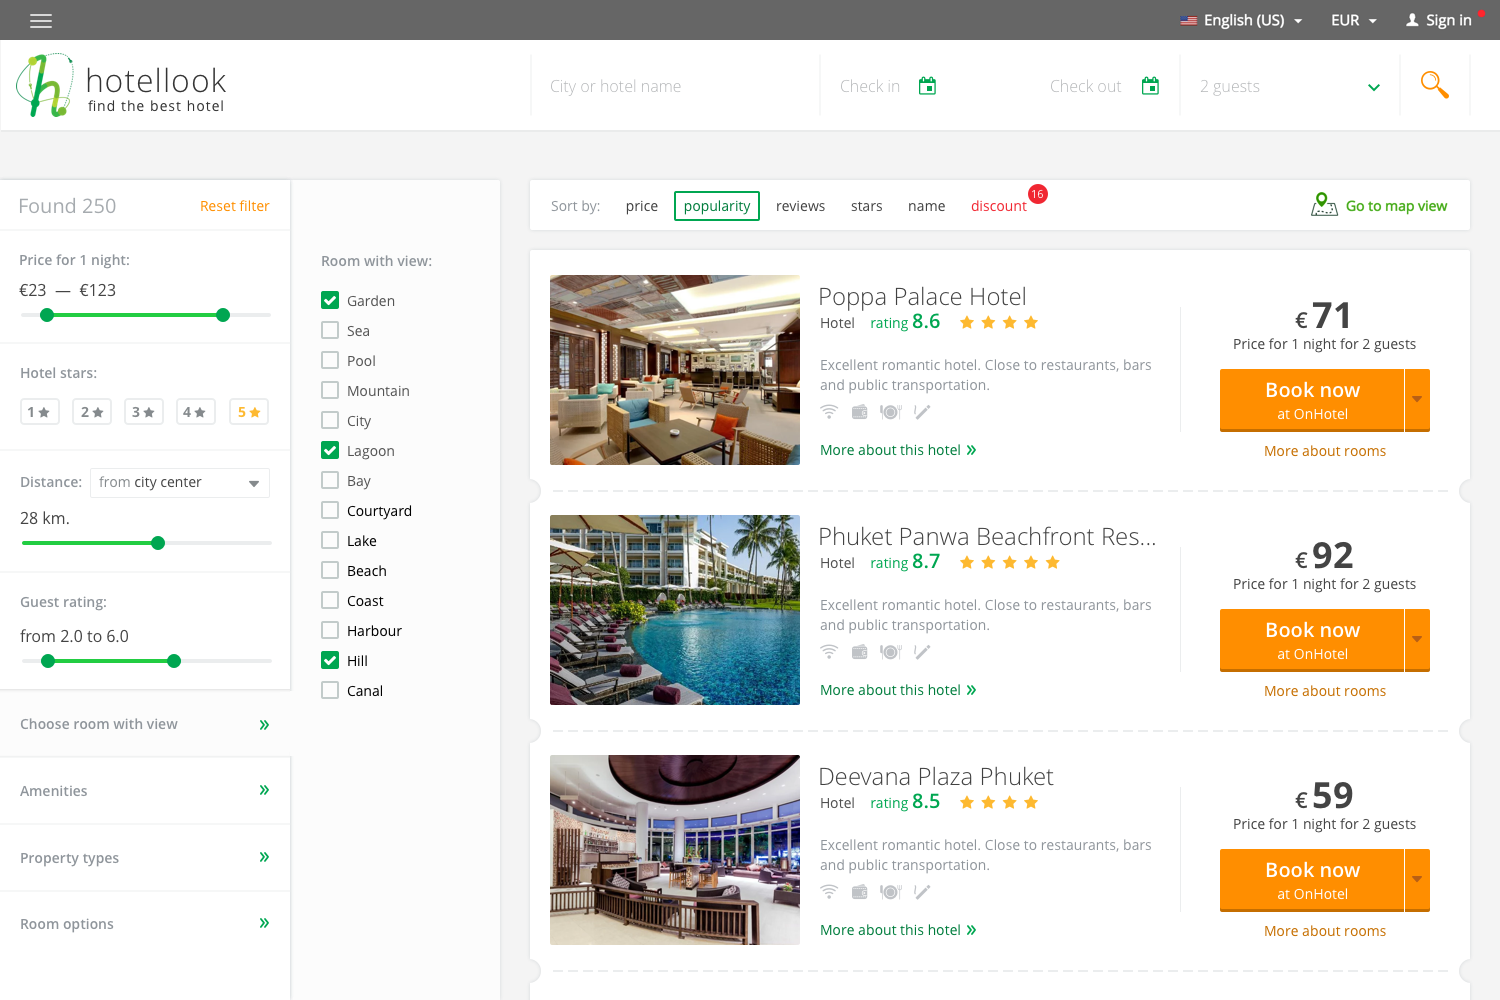Screen dimensions: 1500x1000
Task: Click the hotellook logo icon
Action: coord(45,85)
